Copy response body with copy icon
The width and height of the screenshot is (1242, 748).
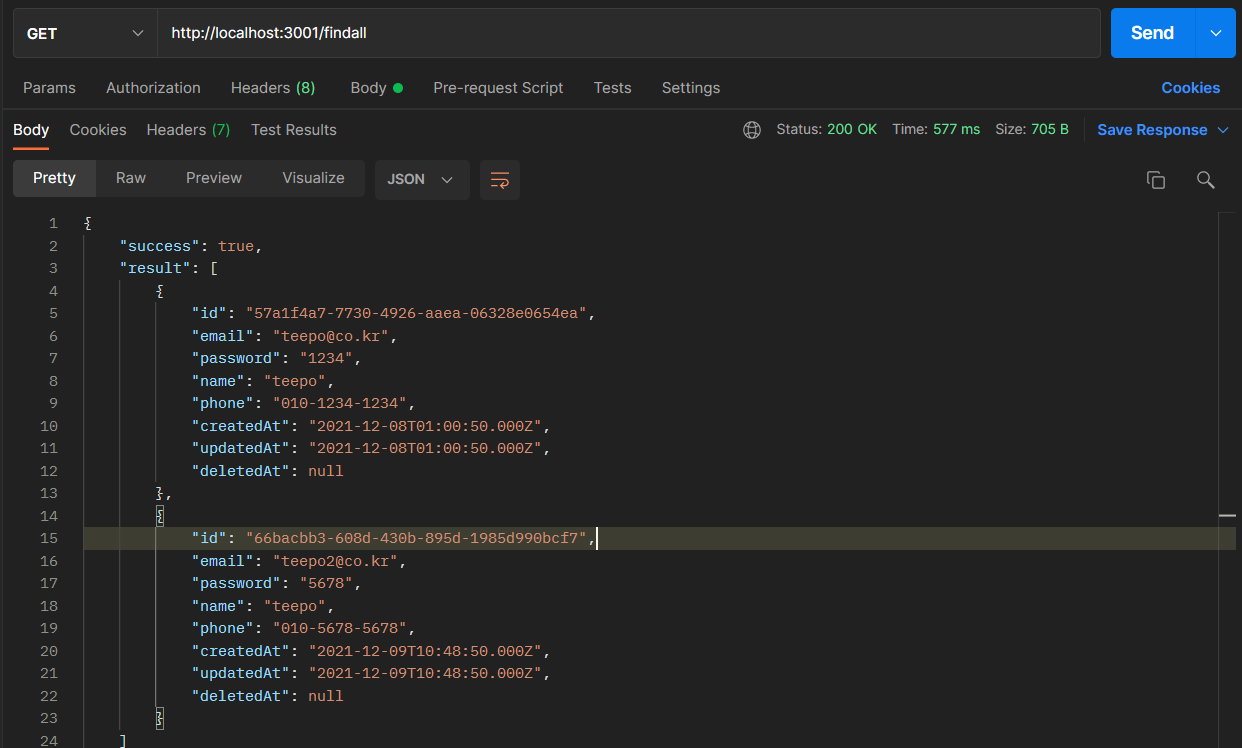[1156, 180]
